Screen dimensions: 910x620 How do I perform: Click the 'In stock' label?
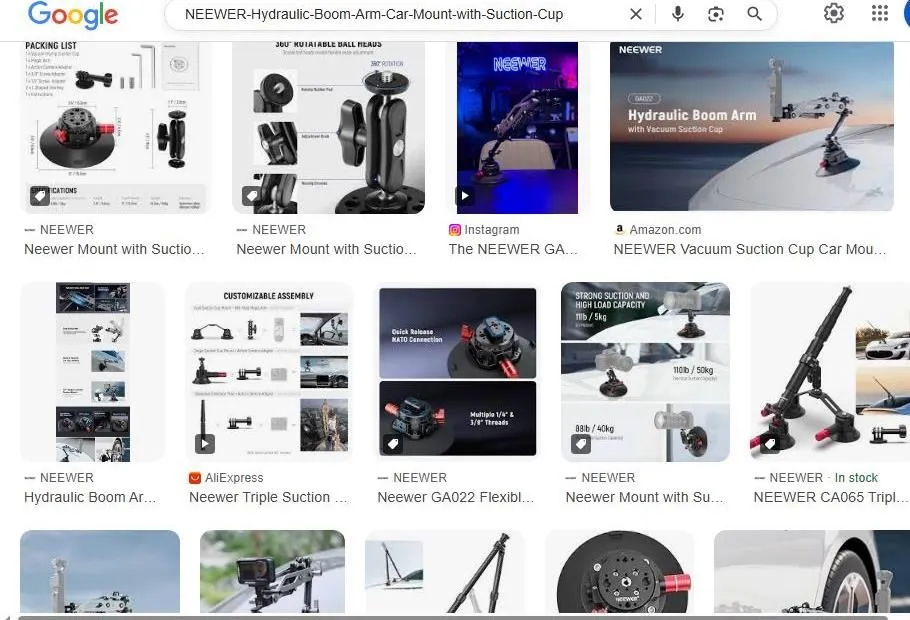point(856,478)
